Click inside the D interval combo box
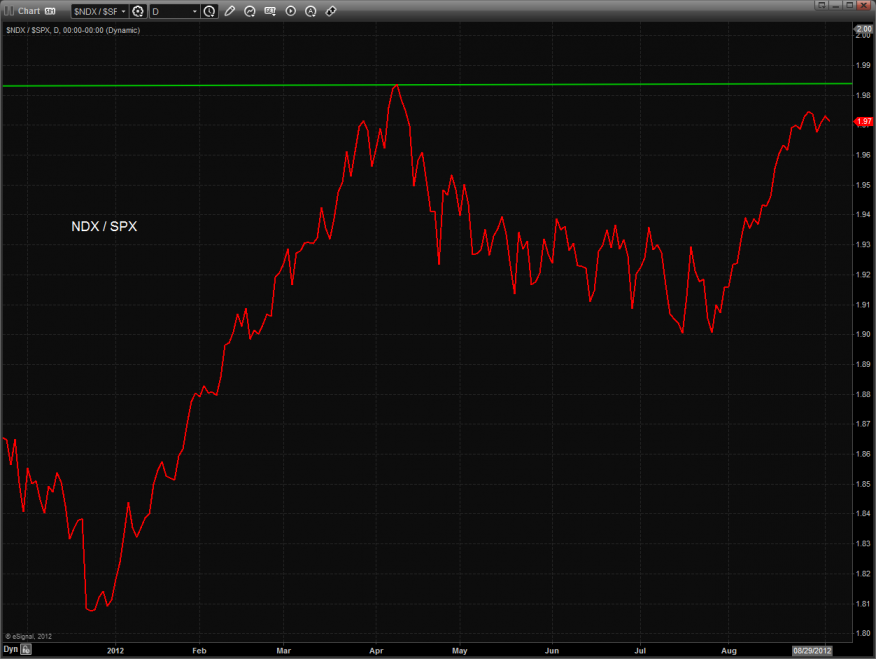The width and height of the screenshot is (876, 659). pos(168,12)
